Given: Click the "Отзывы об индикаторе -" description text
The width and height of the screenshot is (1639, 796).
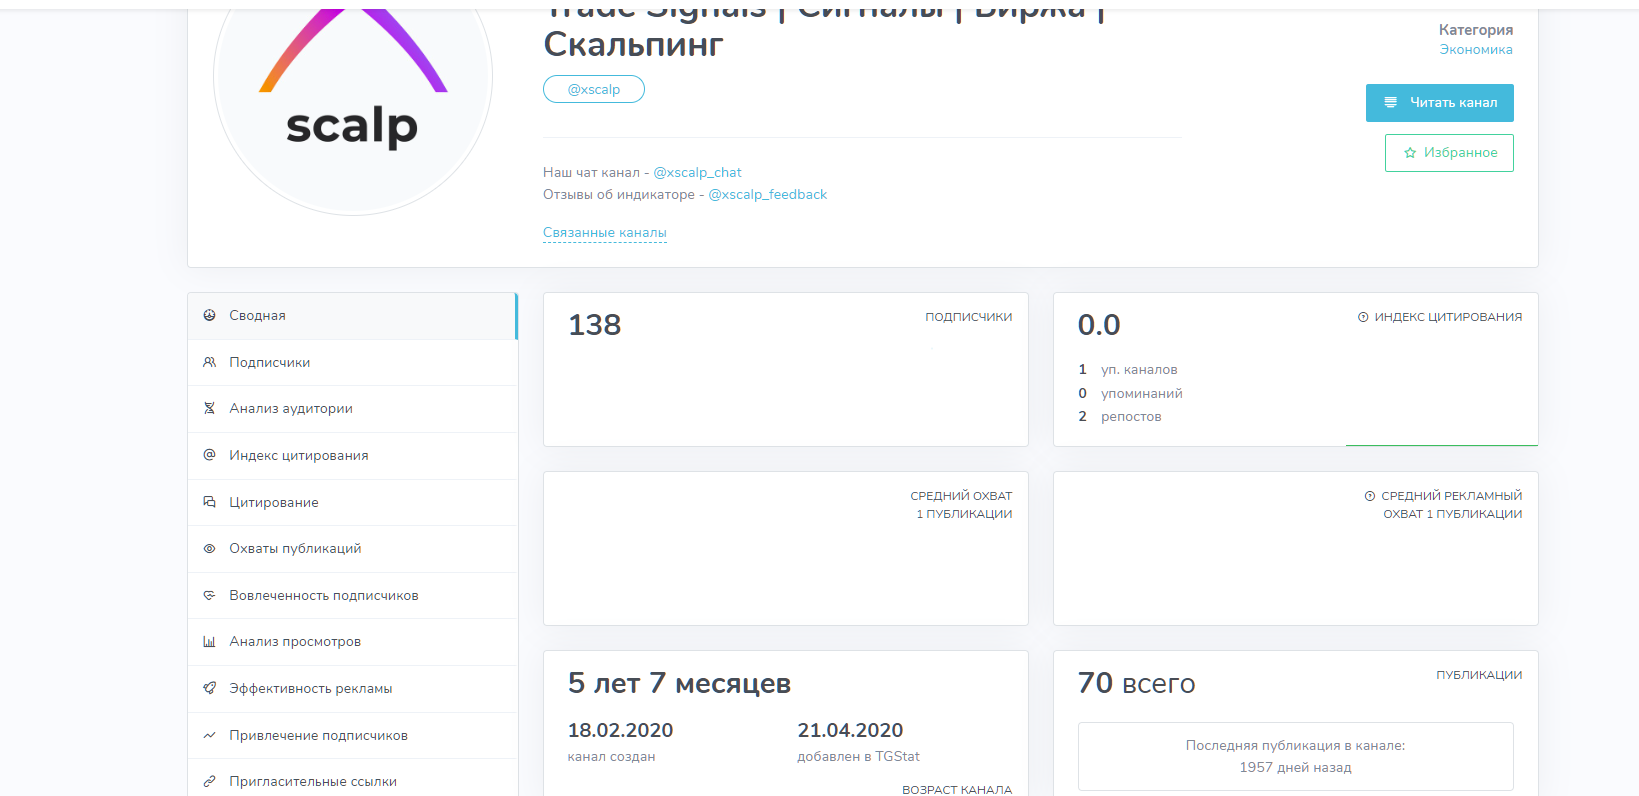Looking at the screenshot, I should 623,194.
